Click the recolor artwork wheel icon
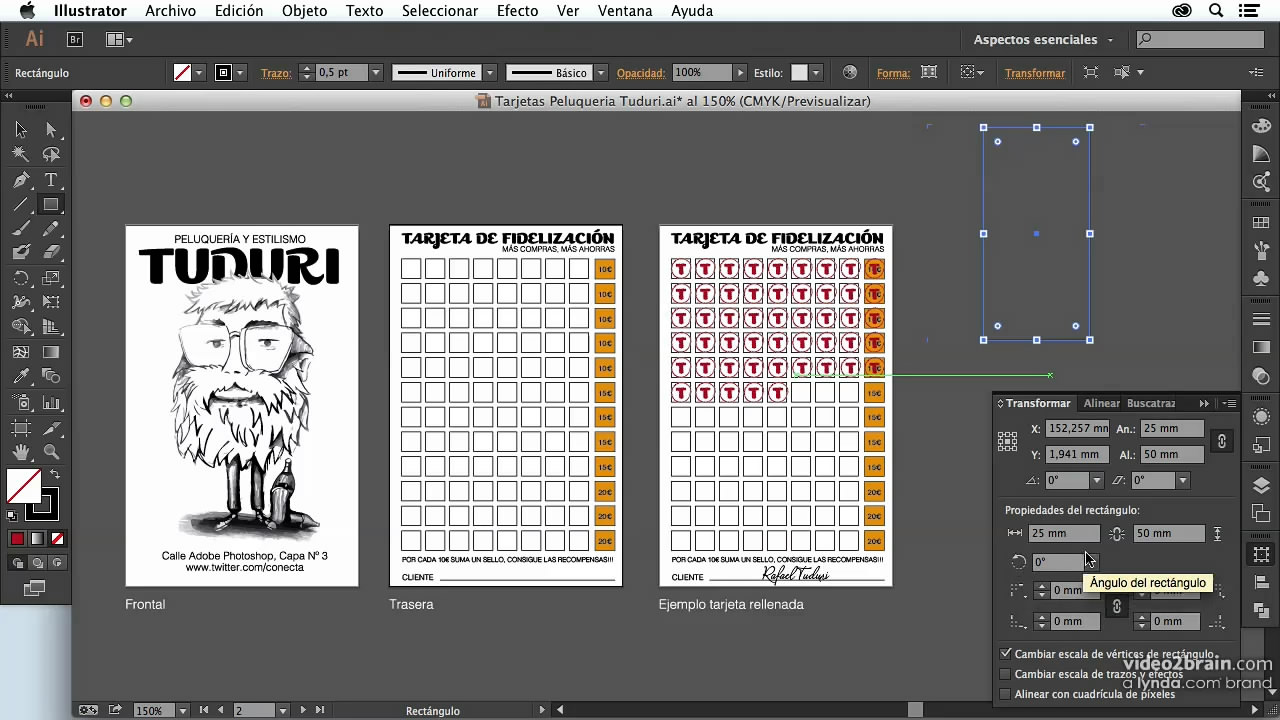 [x=850, y=73]
